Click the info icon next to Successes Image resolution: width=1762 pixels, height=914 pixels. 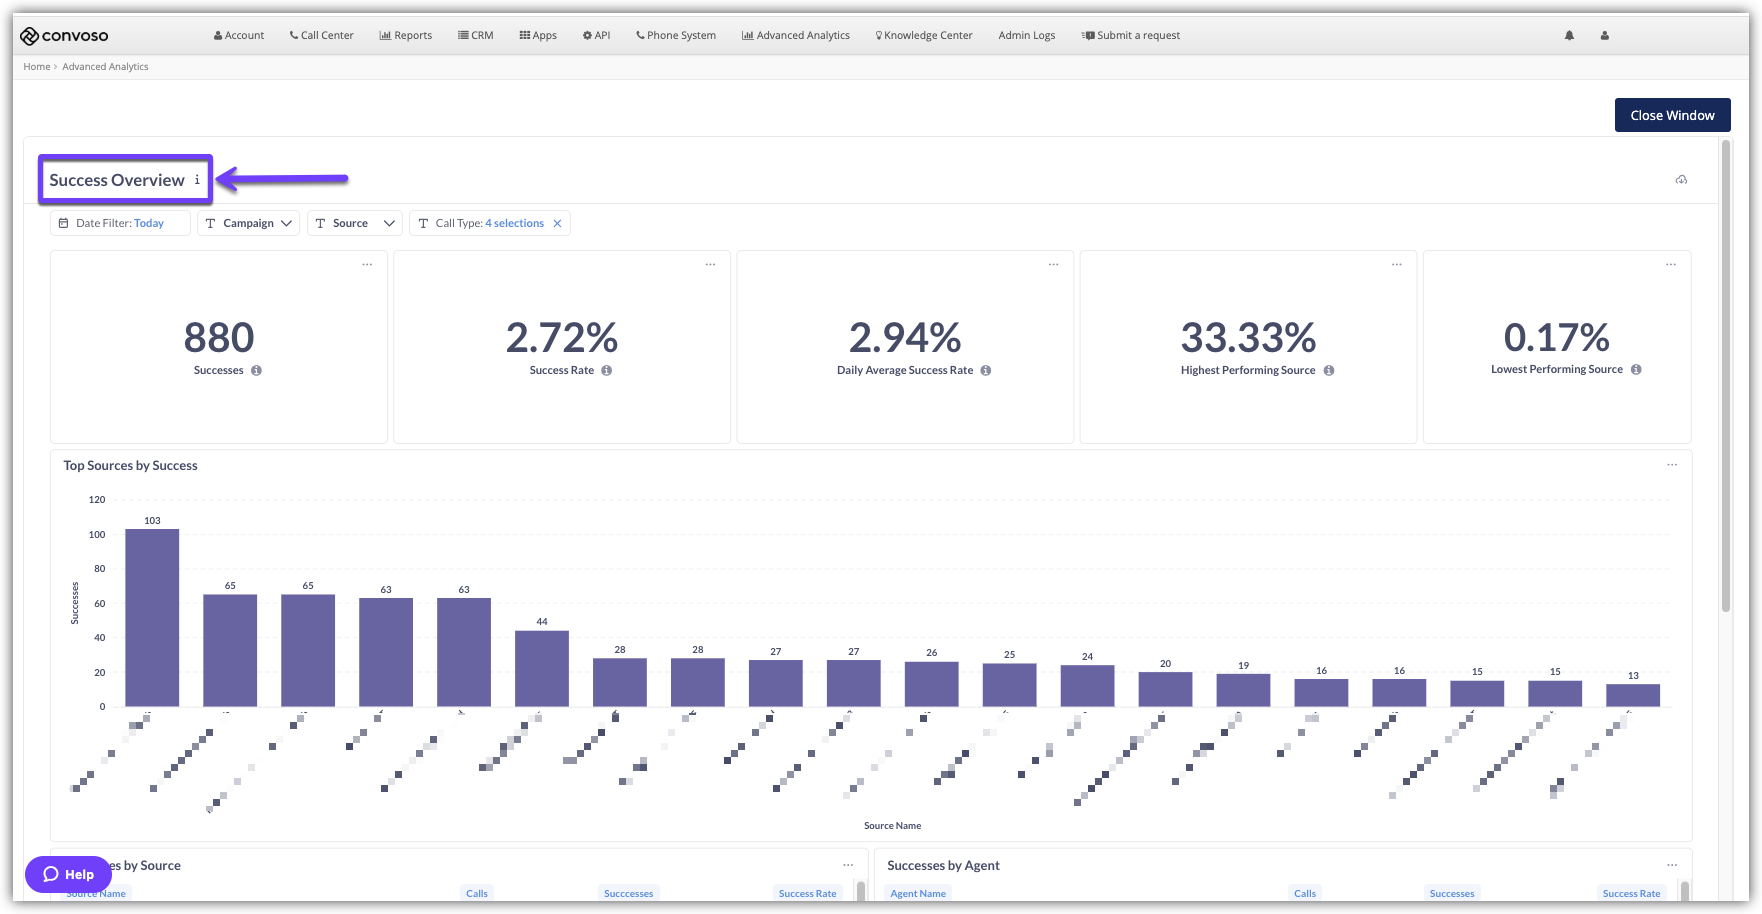[257, 371]
